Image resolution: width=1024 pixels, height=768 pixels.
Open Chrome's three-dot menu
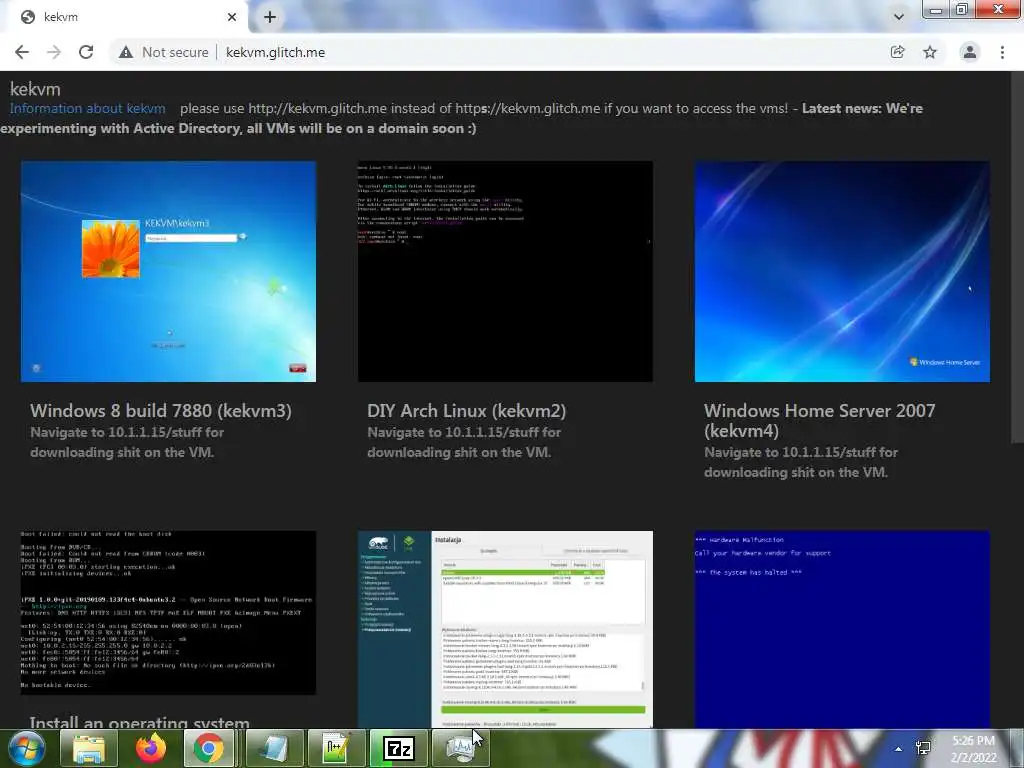tap(1002, 52)
